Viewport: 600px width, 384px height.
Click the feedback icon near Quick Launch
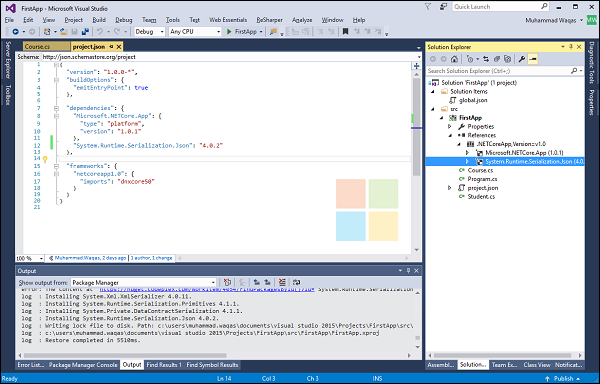(443, 7)
